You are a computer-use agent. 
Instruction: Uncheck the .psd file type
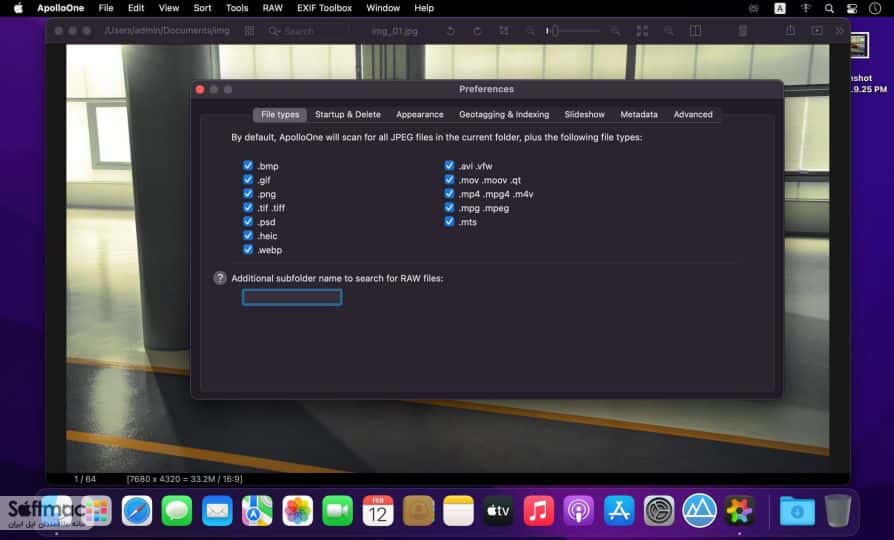coord(247,221)
